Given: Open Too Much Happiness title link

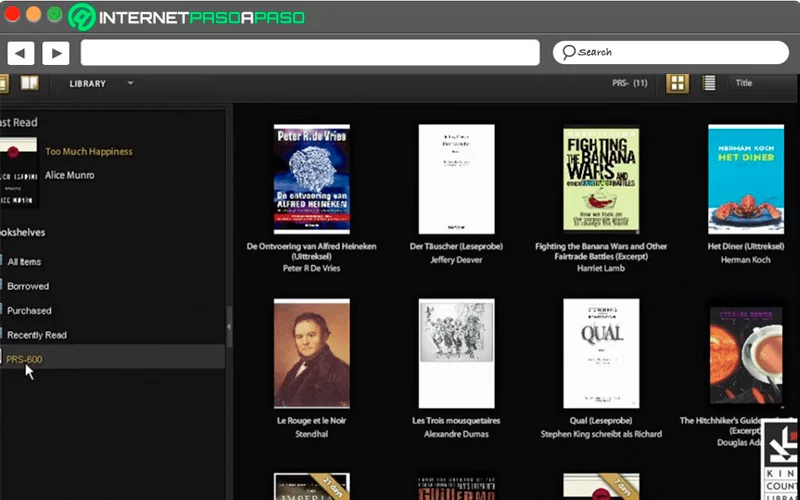Looking at the screenshot, I should click(89, 152).
